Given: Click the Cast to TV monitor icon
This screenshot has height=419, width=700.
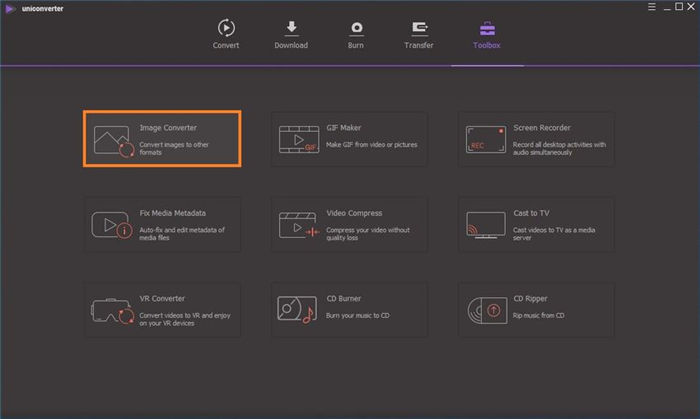Looking at the screenshot, I should [486, 225].
